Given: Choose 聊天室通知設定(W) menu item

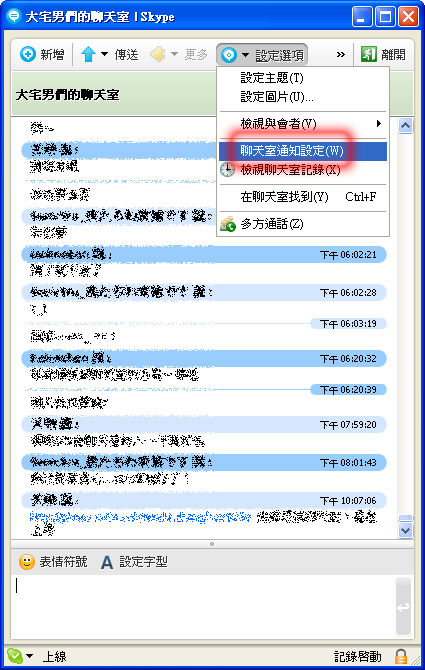Looking at the screenshot, I should 303,151.
